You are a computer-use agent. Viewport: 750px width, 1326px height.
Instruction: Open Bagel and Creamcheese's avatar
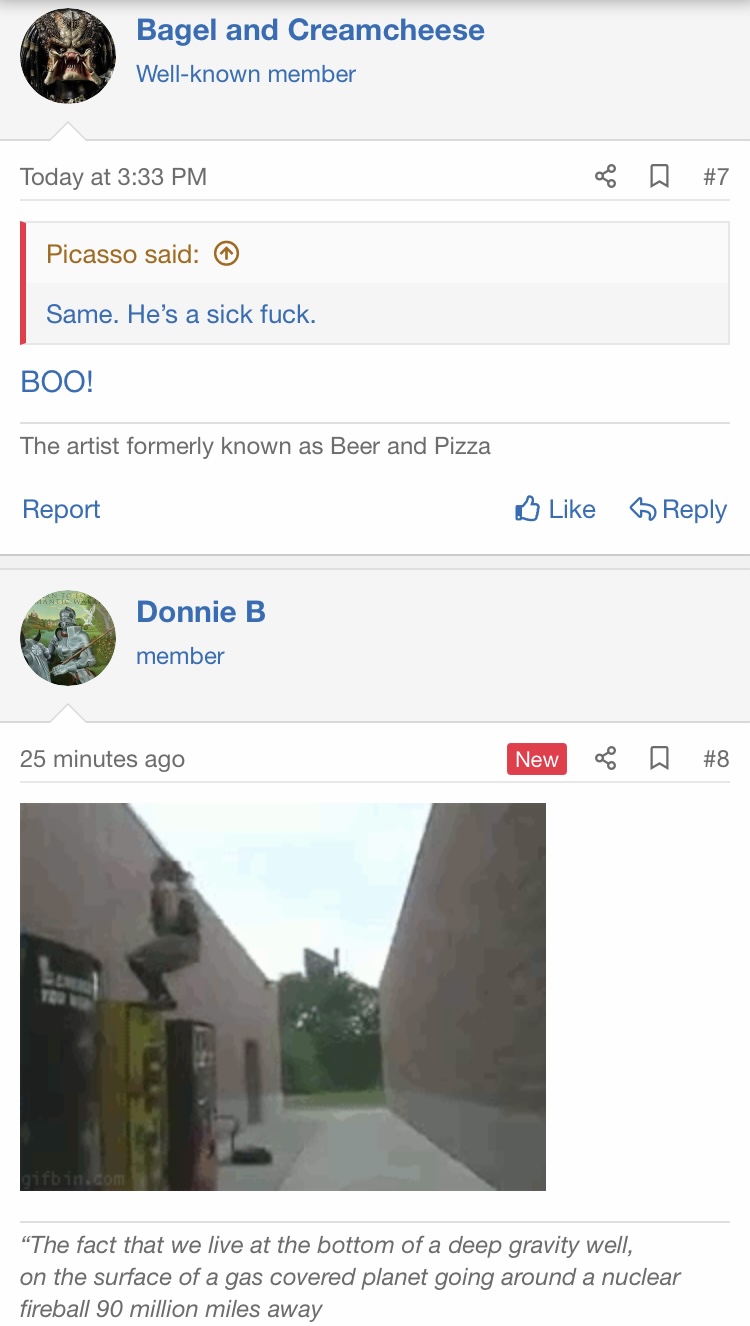(68, 56)
